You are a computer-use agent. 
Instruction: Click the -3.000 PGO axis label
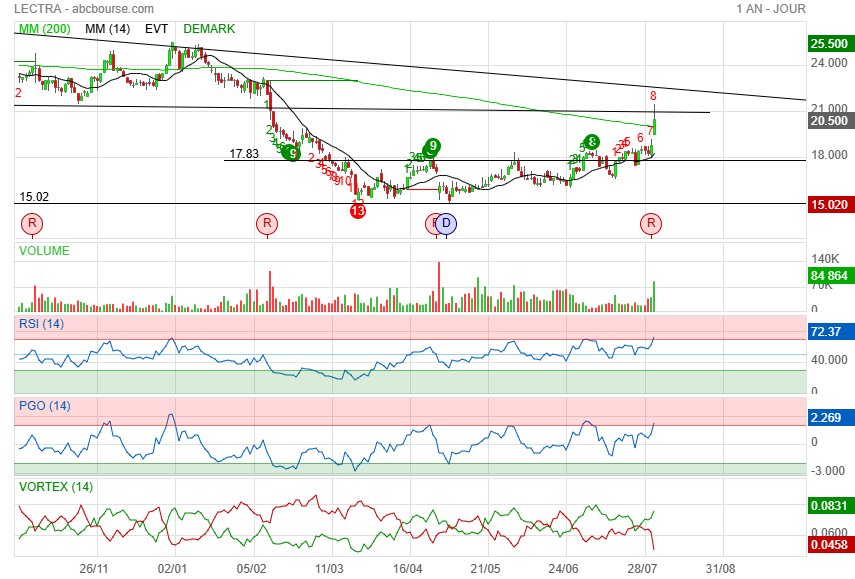[x=828, y=471]
